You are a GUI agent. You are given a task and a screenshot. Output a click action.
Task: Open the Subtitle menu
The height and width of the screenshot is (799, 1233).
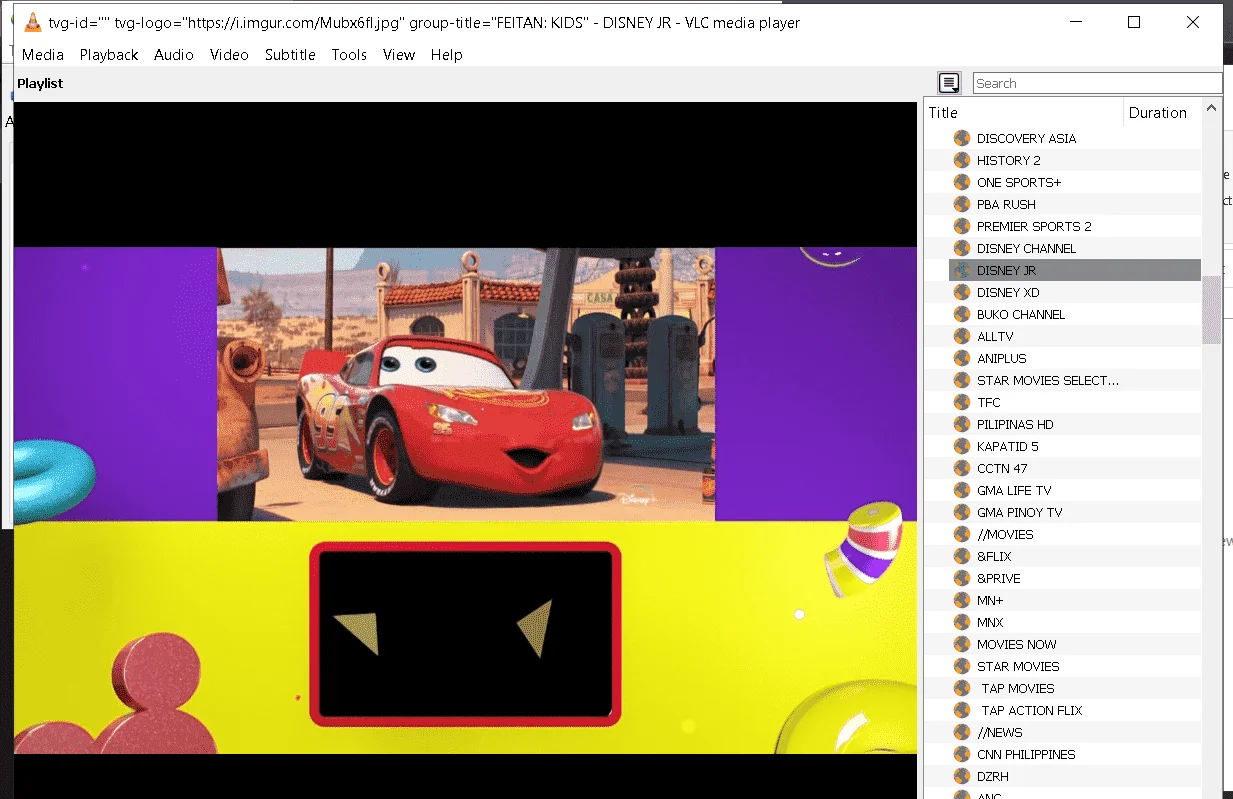pos(290,55)
